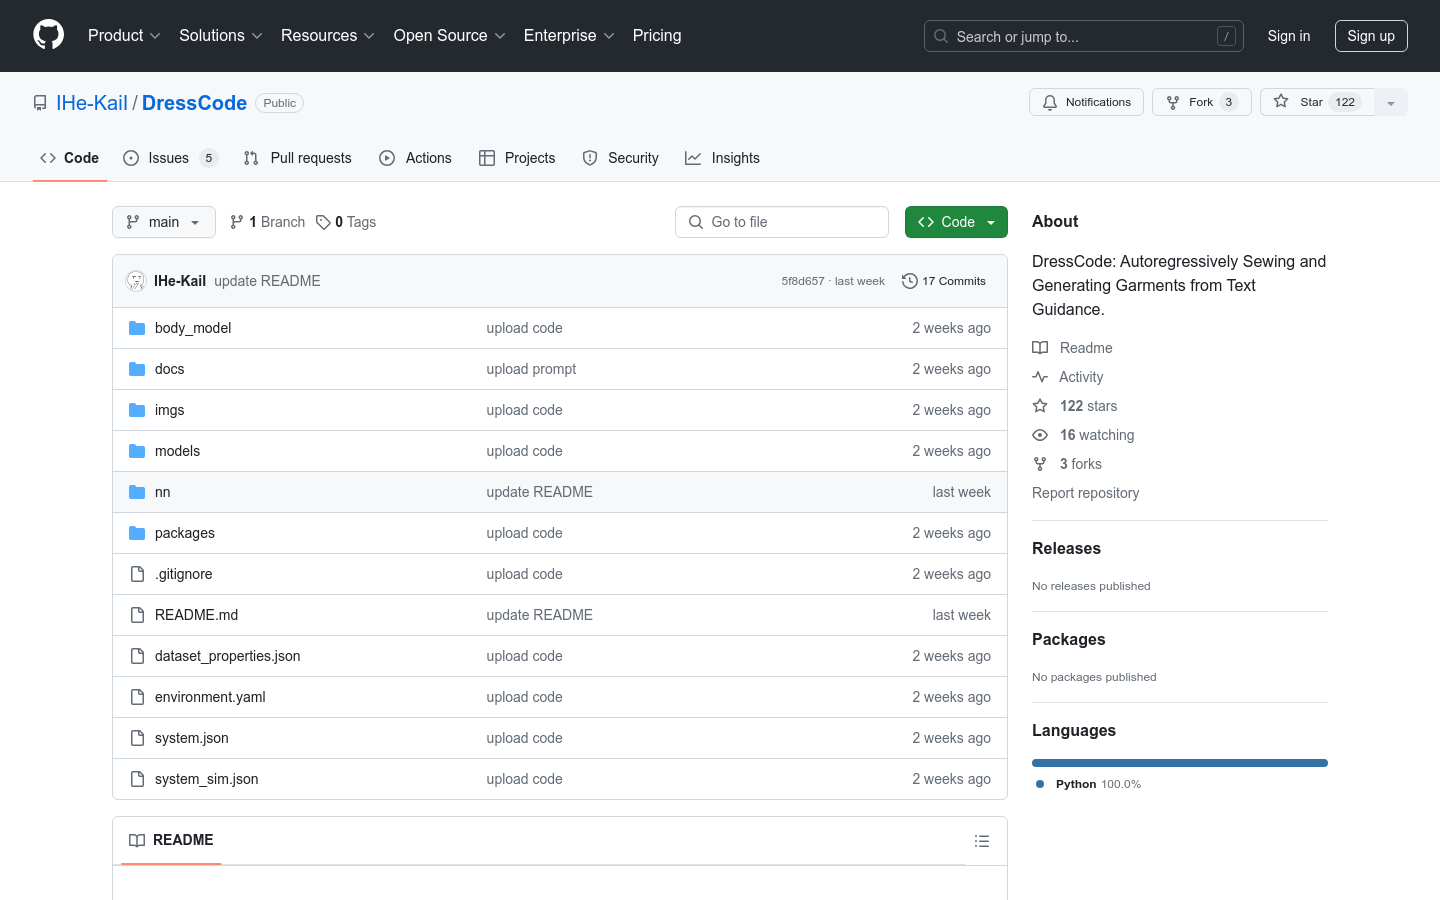This screenshot has height=900, width=1440.
Task: Expand the Open Source menu
Action: 450,36
